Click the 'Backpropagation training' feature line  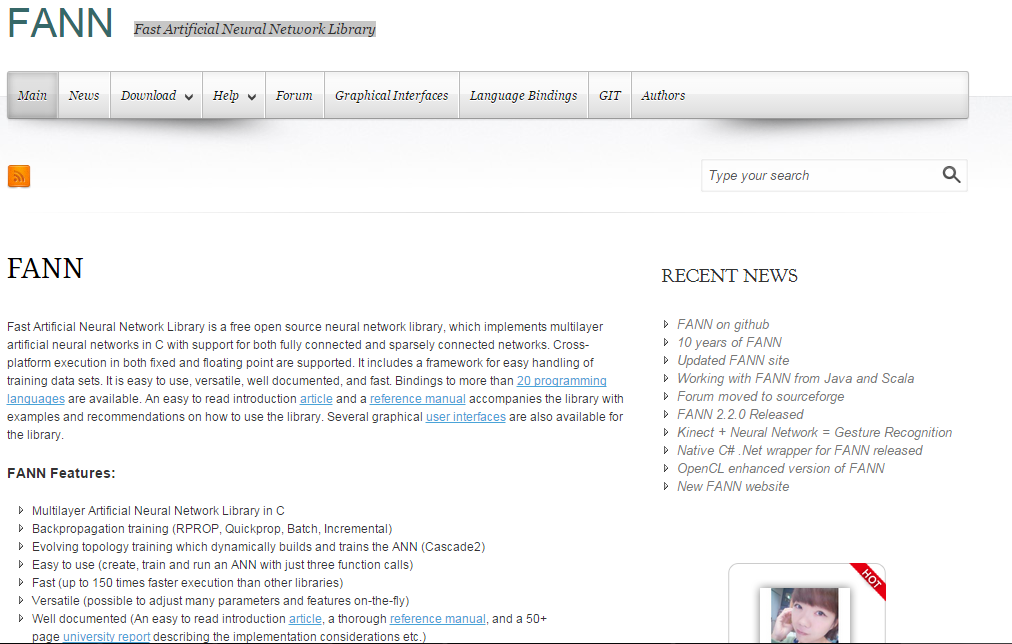212,528
